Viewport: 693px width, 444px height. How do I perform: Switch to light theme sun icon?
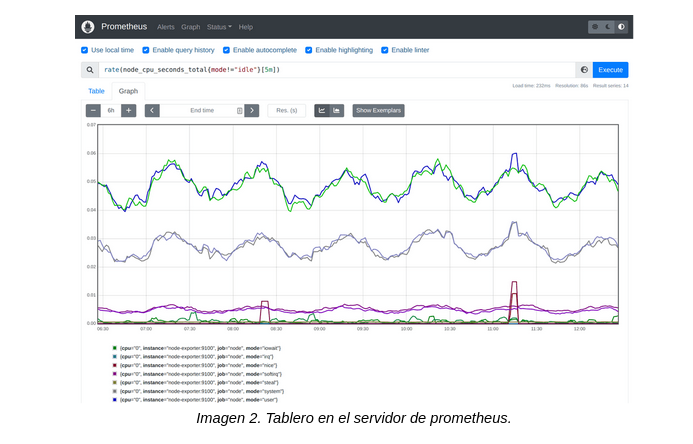595,27
